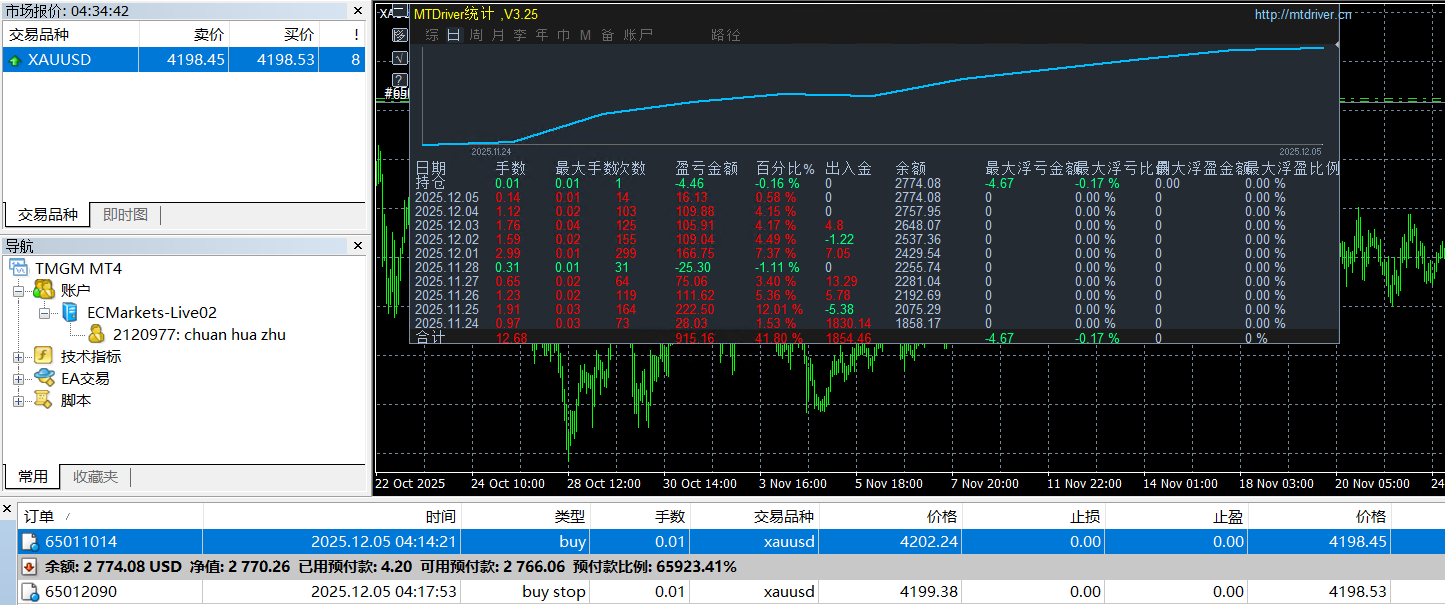Viewport: 1445px width, 605px height.
Task: Click the 盈亏金额 column header in stats
Action: (707, 168)
